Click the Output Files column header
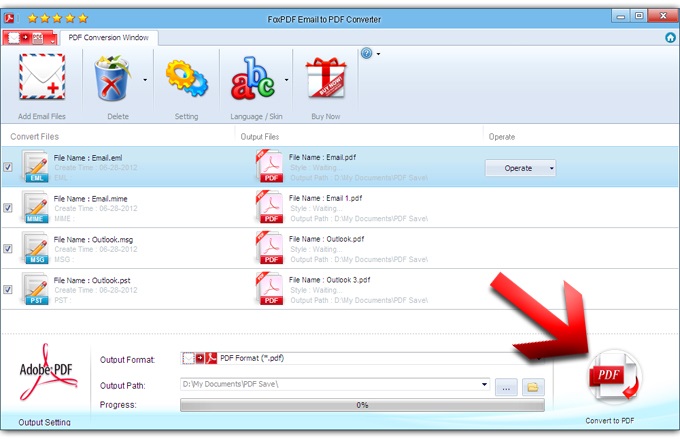This screenshot has height=439, width=680. click(260, 137)
